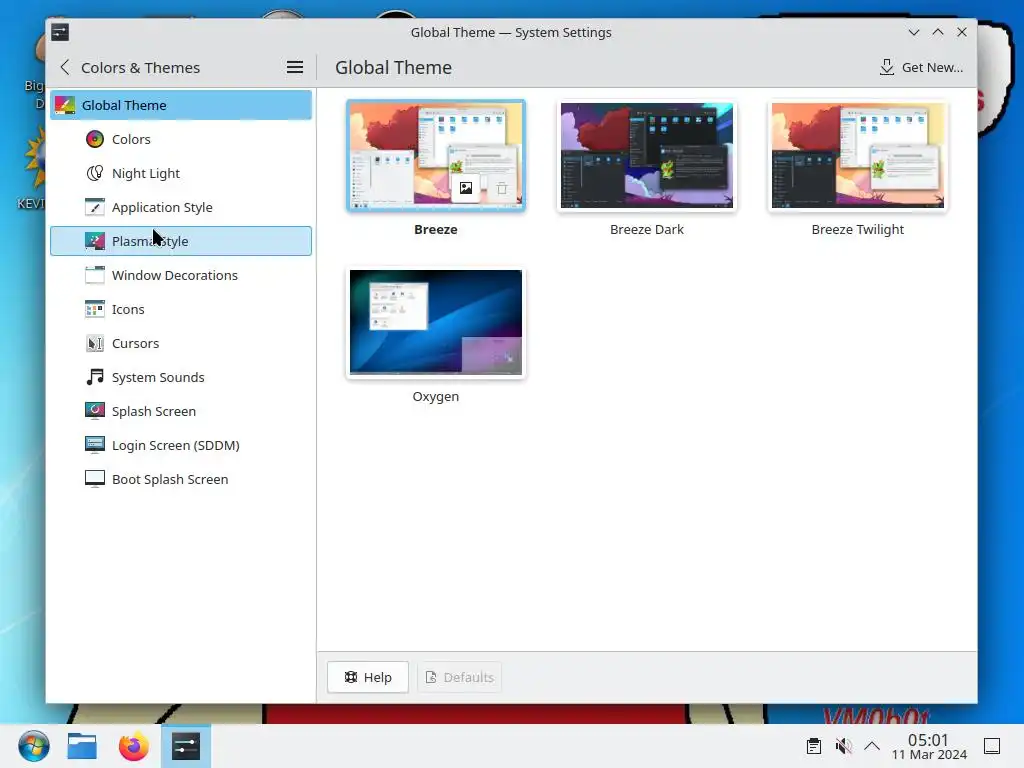Open System Sounds settings

[181, 377]
